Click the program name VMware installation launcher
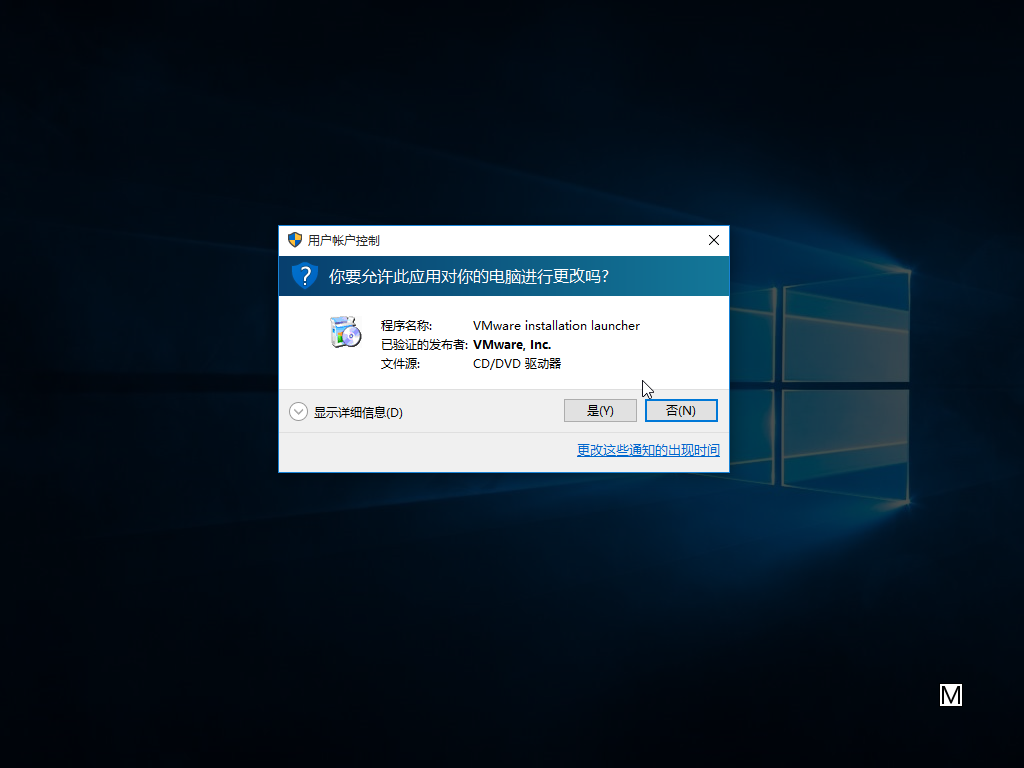 pos(556,325)
